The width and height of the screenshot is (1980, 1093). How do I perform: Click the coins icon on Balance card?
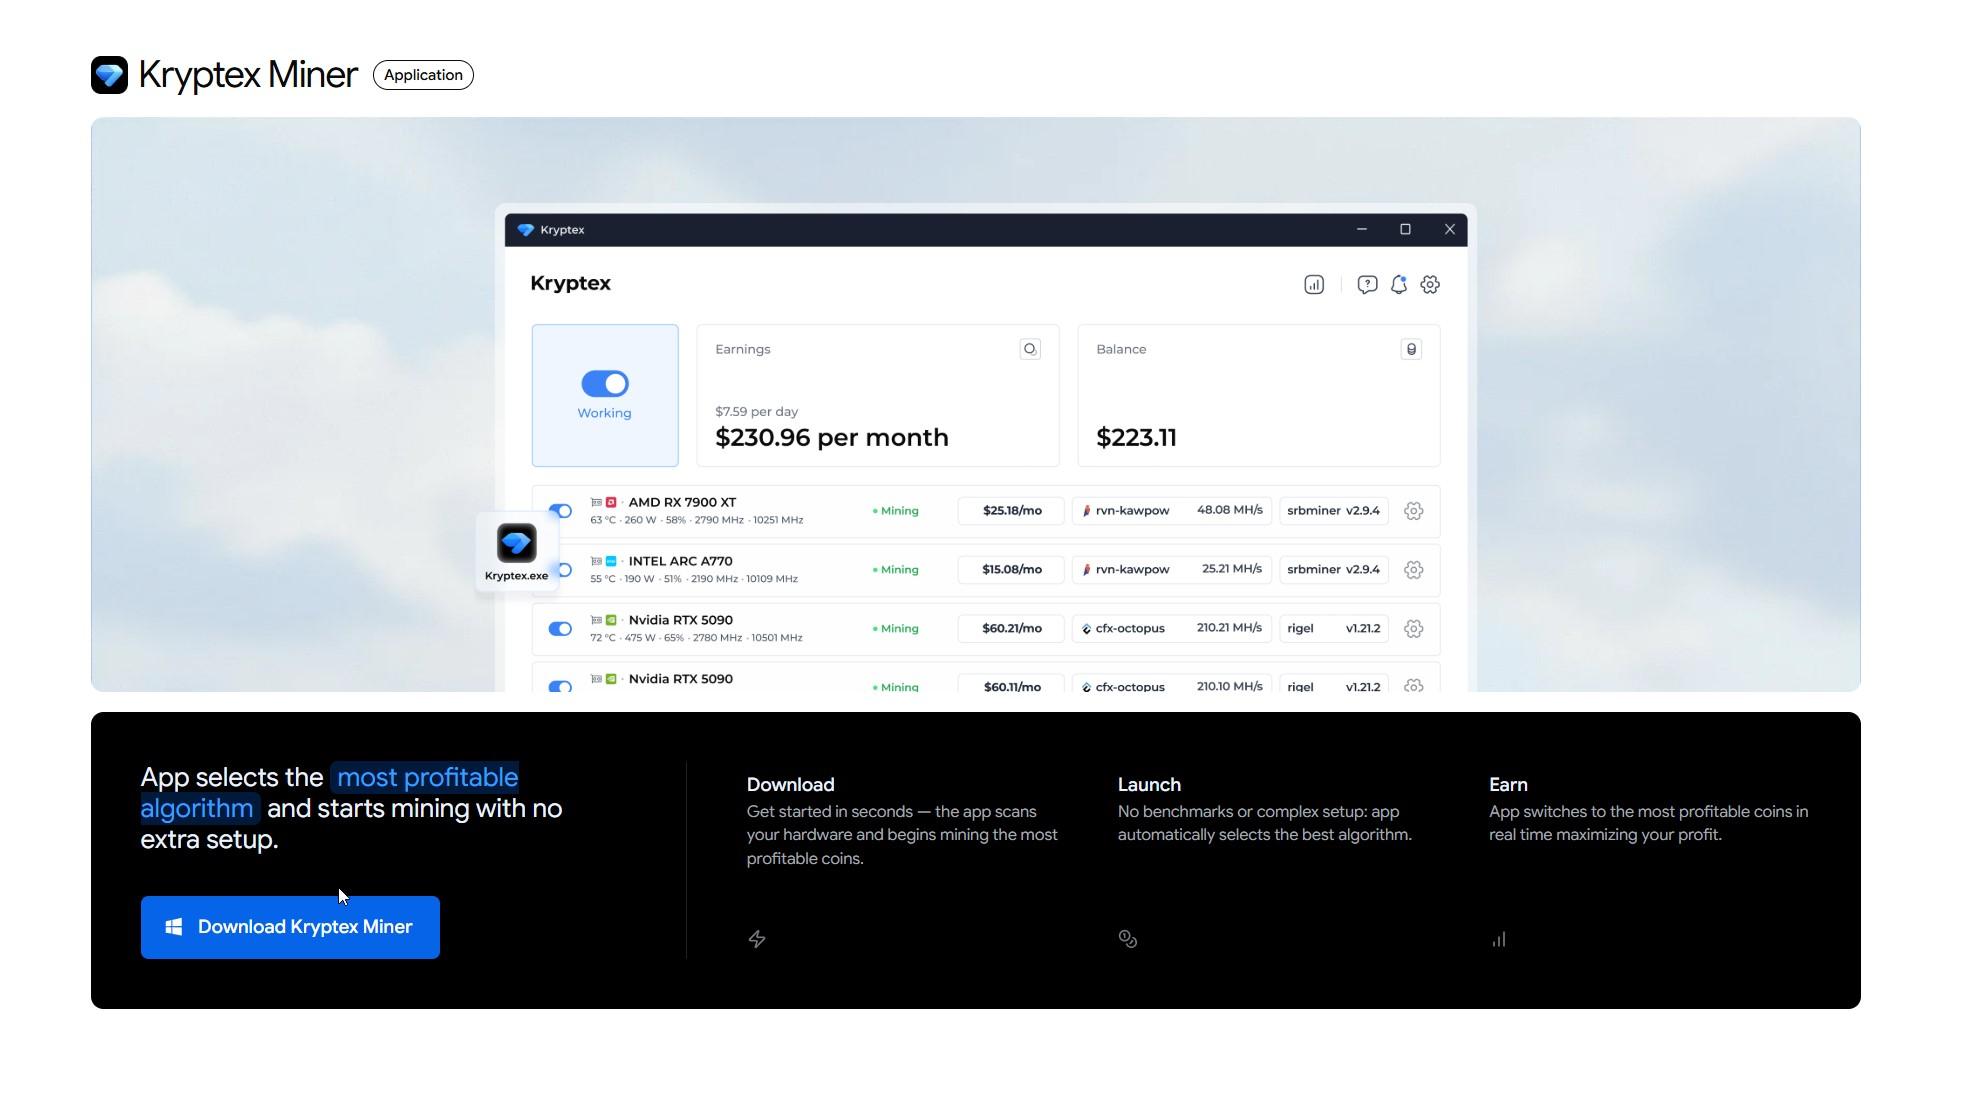(1411, 348)
